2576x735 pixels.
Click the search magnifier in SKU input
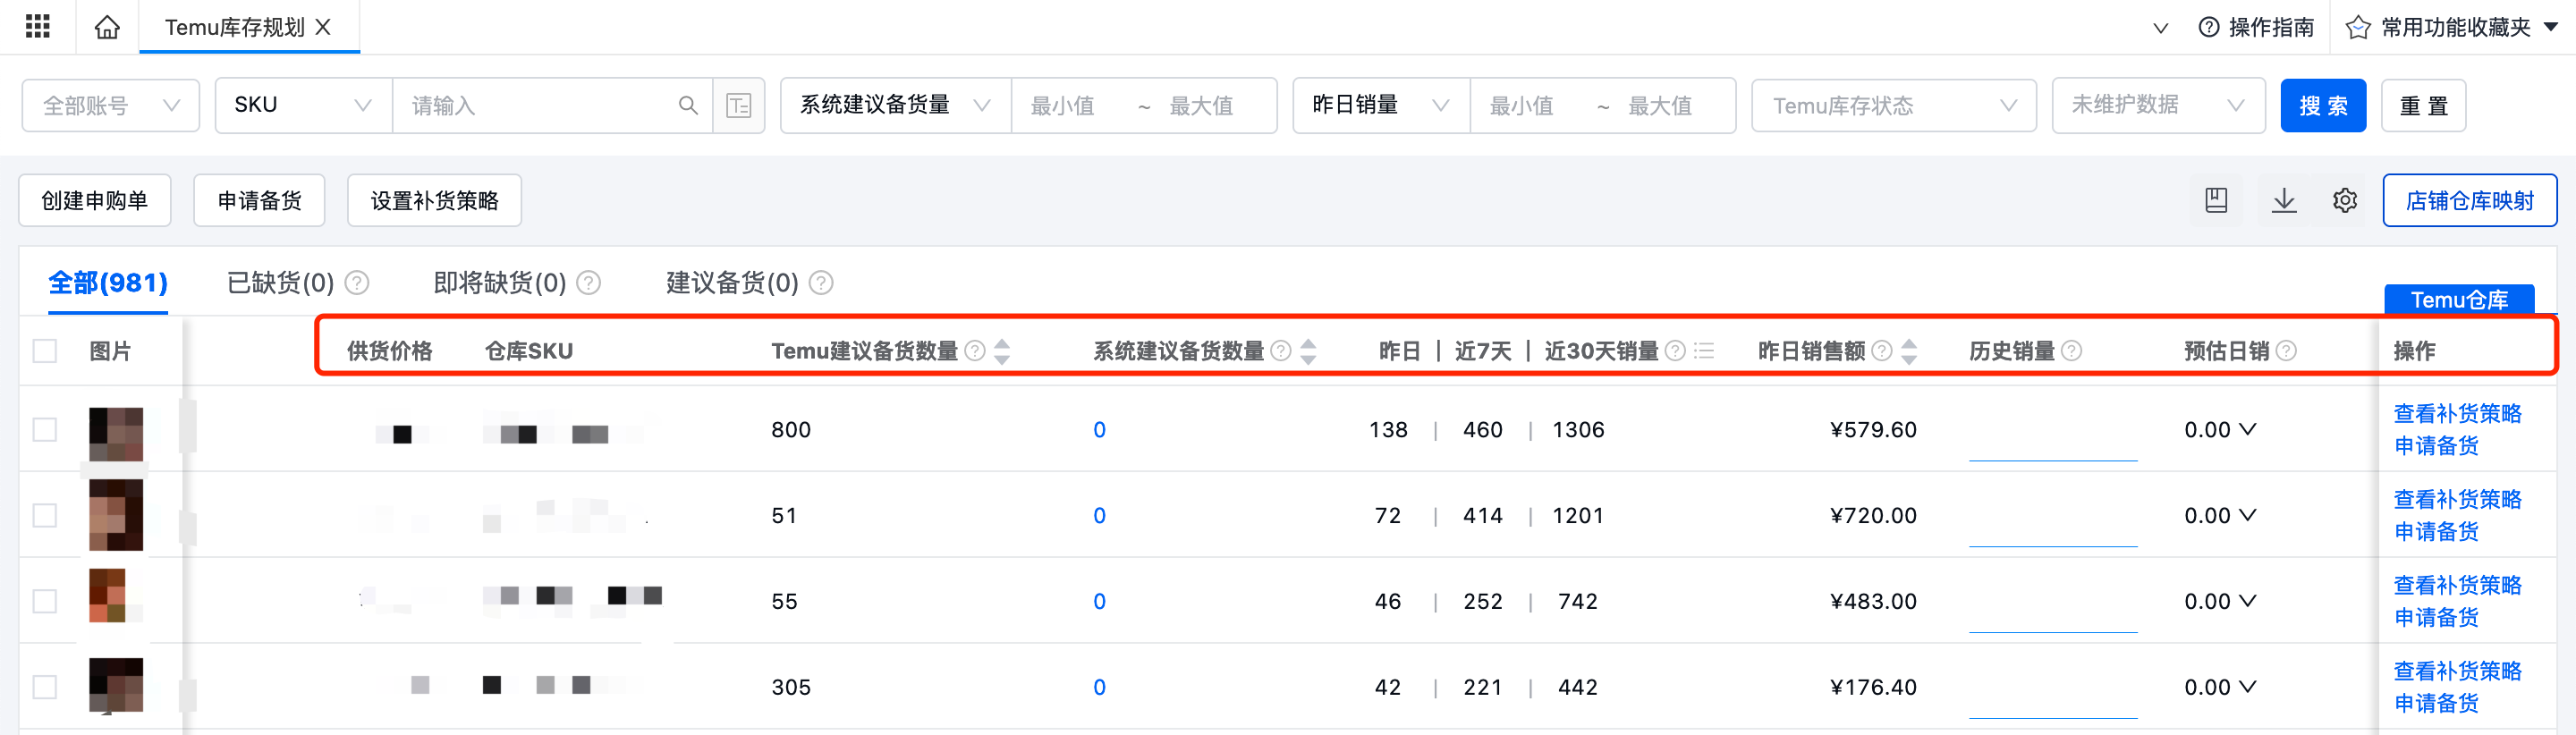point(688,105)
